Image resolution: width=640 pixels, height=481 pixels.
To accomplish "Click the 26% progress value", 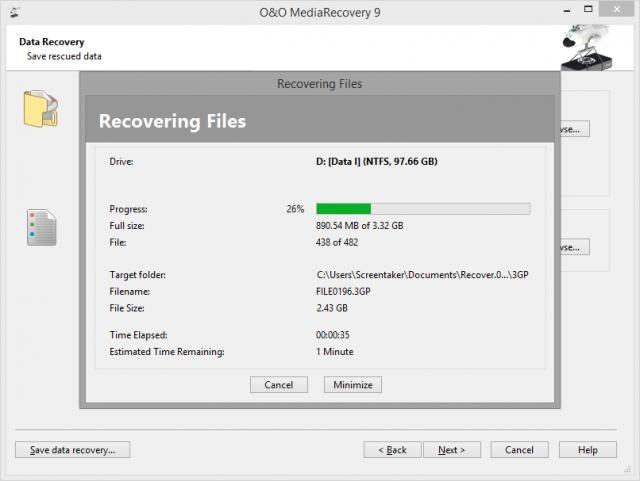I will point(295,209).
